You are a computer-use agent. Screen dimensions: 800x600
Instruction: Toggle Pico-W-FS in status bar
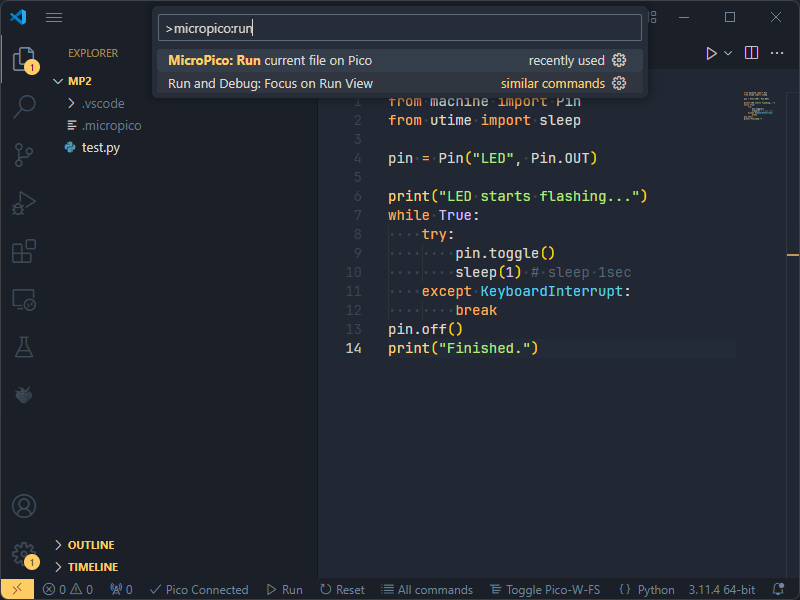[545, 590]
